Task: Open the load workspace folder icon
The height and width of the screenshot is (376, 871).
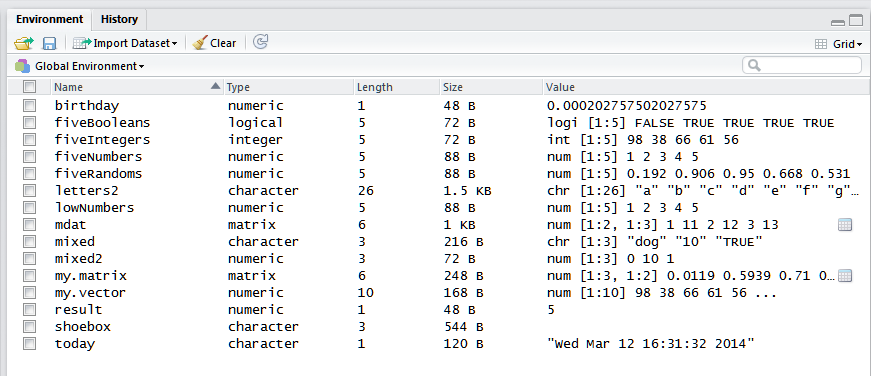Action: (x=24, y=43)
